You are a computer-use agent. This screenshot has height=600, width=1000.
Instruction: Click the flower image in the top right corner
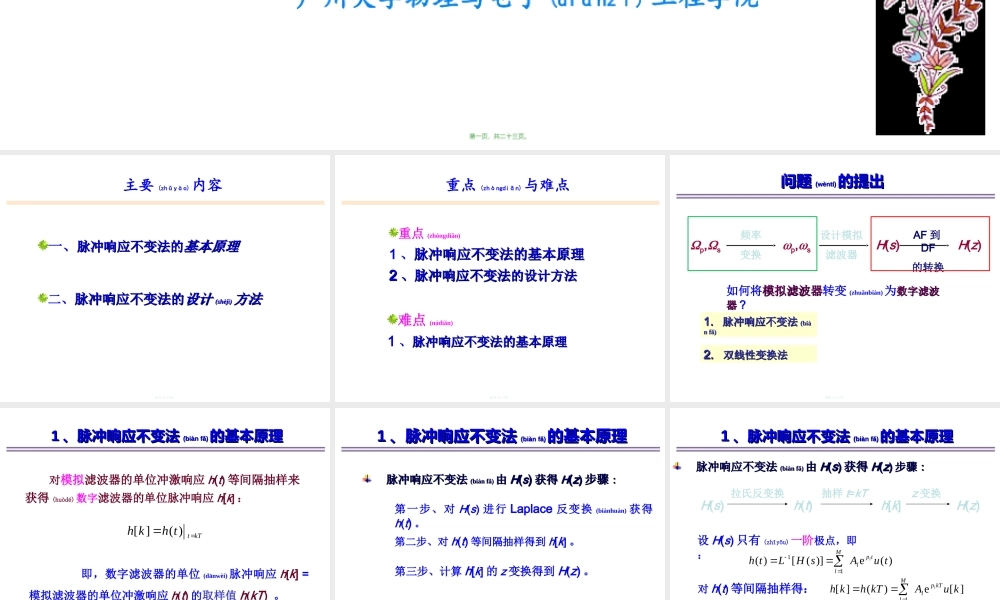(x=930, y=65)
